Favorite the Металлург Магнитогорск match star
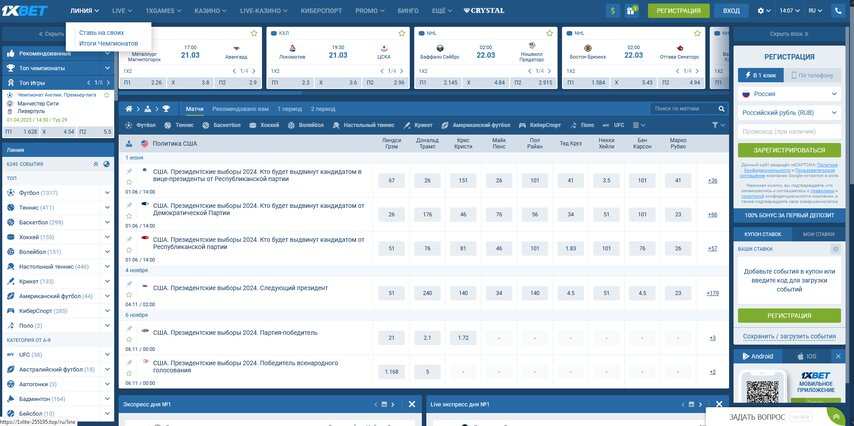The height and width of the screenshot is (426, 854). point(254,33)
